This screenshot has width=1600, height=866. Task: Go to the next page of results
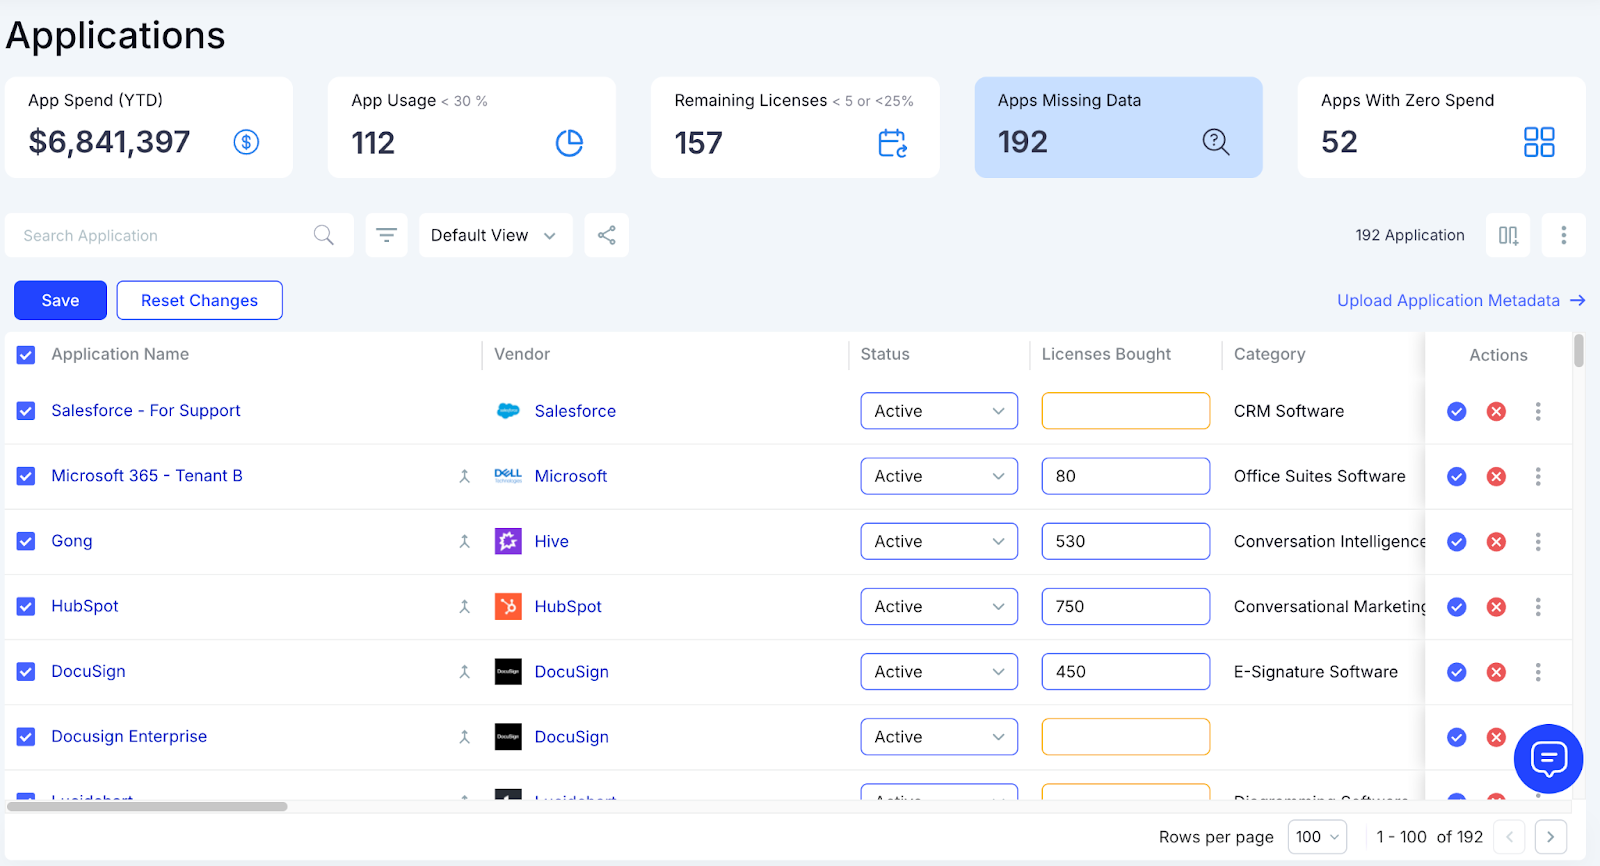(1550, 837)
